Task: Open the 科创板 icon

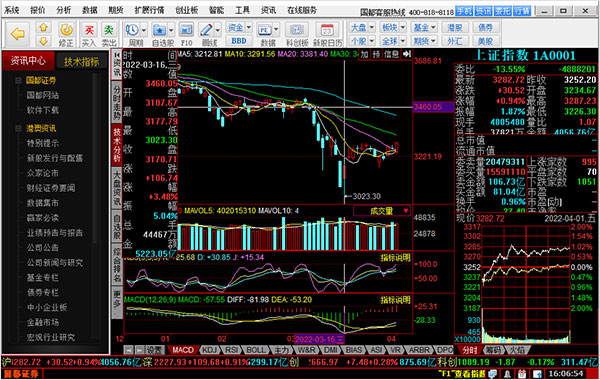Action: click(x=297, y=30)
